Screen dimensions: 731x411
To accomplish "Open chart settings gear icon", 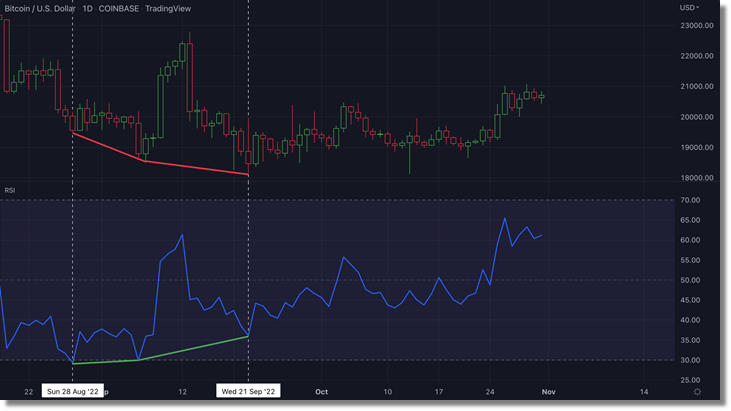I will [x=696, y=392].
